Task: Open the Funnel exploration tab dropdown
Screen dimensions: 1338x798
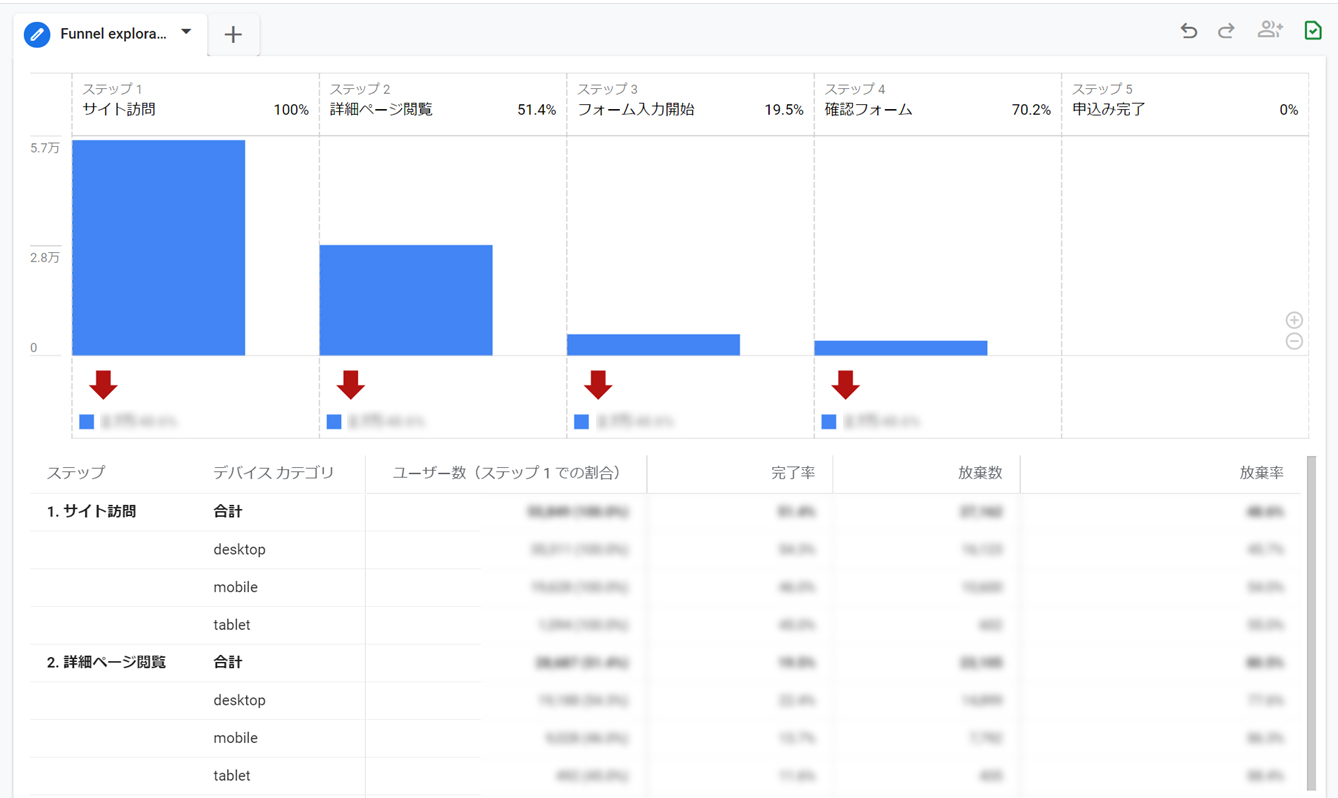Action: 186,33
